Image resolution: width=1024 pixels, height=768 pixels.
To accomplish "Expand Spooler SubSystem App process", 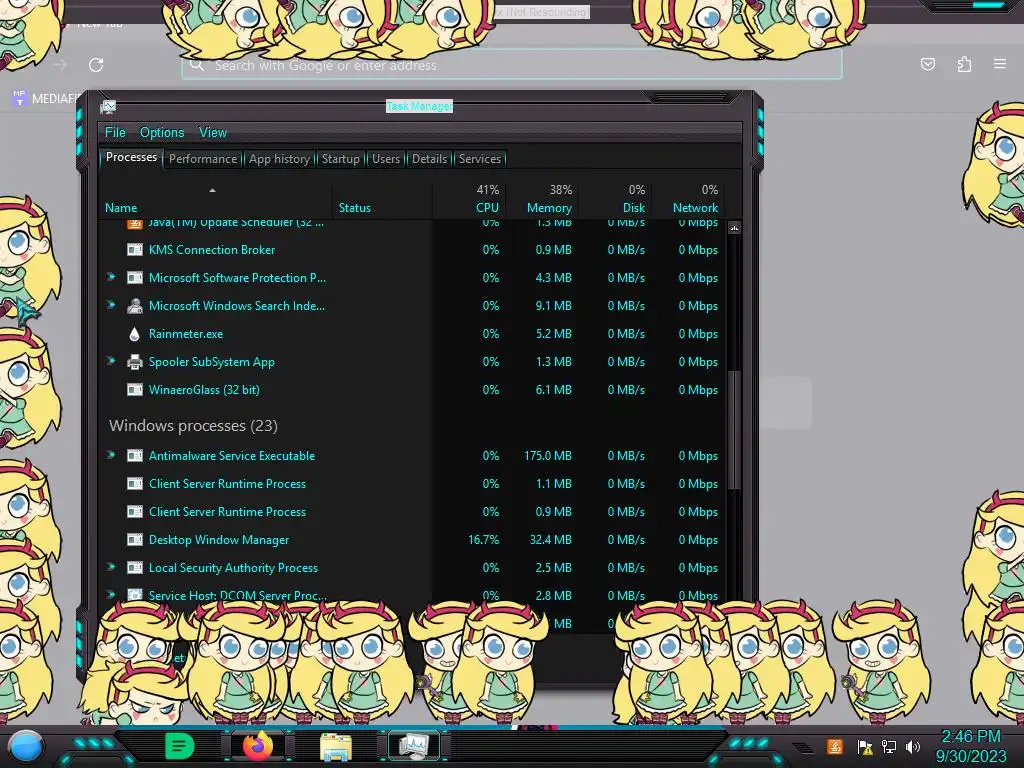I will (111, 361).
